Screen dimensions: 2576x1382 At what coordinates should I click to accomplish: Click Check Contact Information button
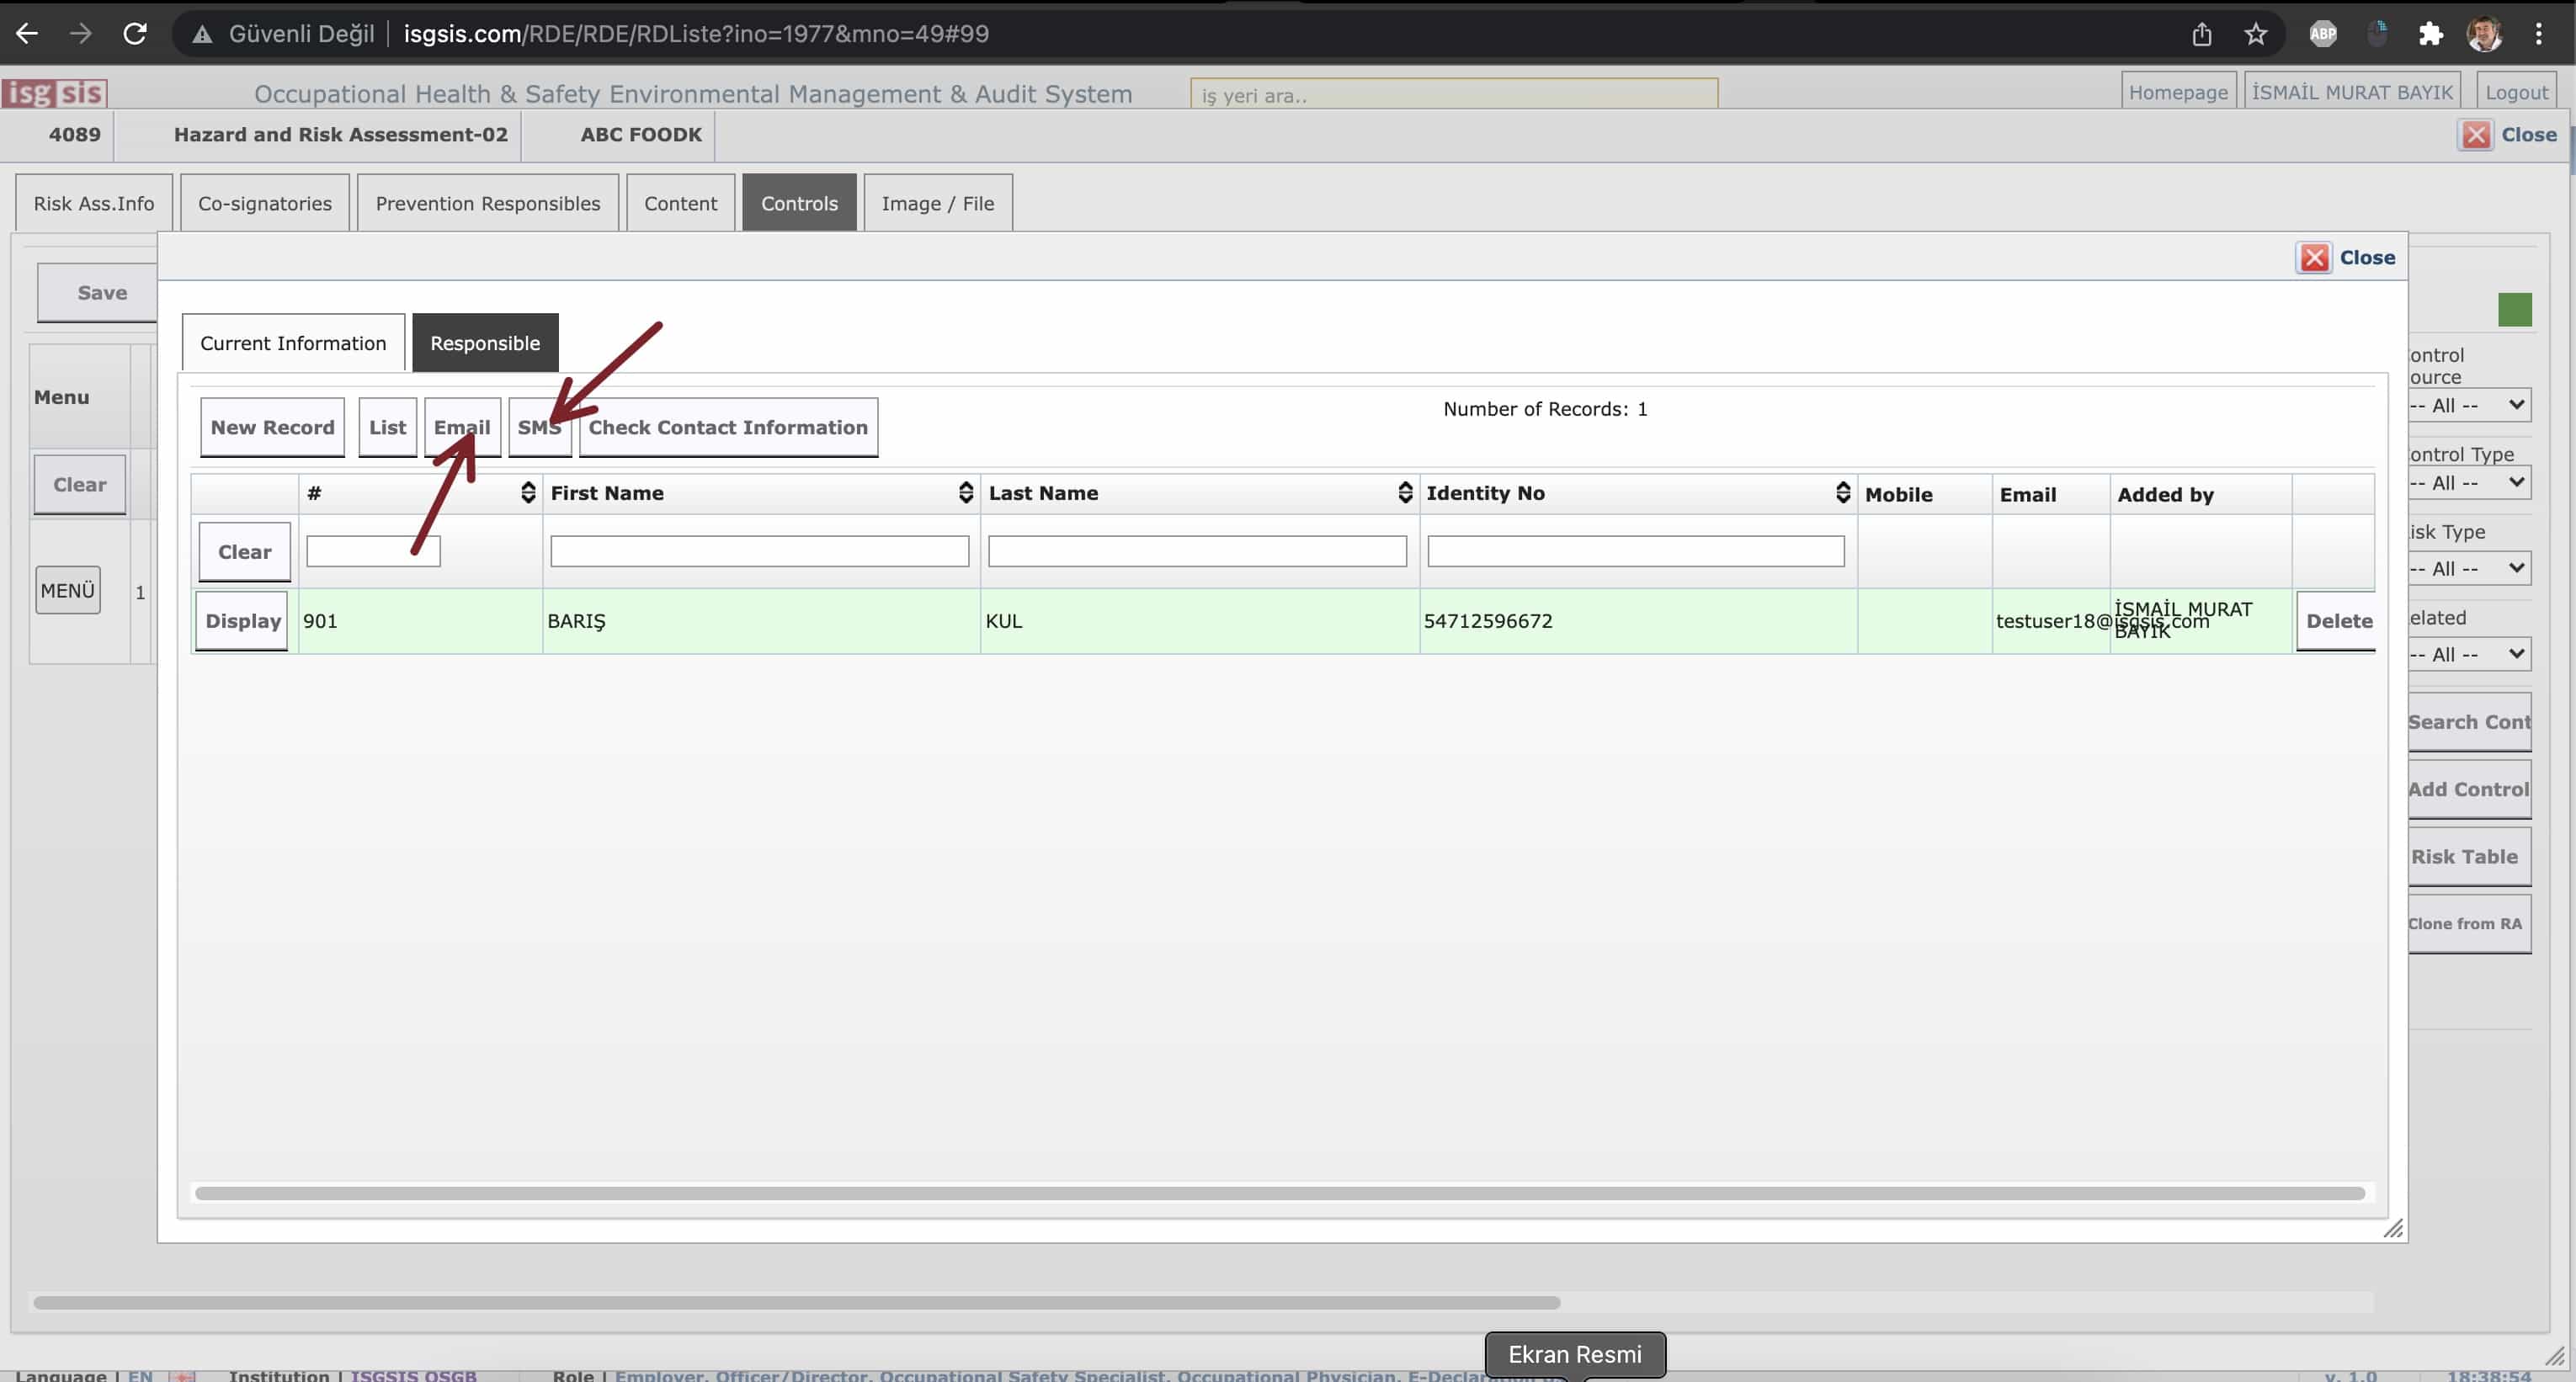(728, 428)
